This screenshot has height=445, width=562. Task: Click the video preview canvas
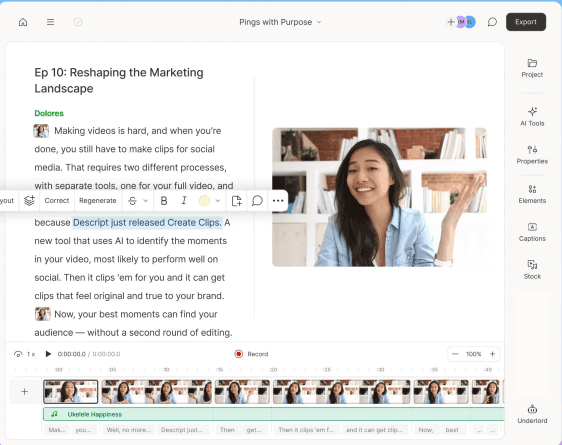[x=379, y=197]
